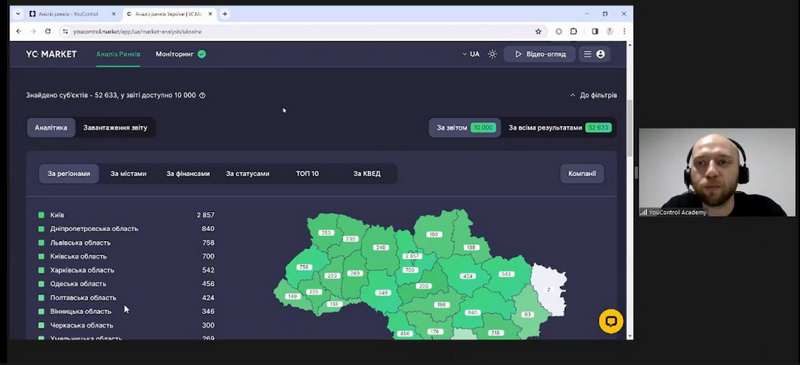Screen dimensions: 800x365
Task: Open the Chrome three-dot menu
Action: [624, 31]
